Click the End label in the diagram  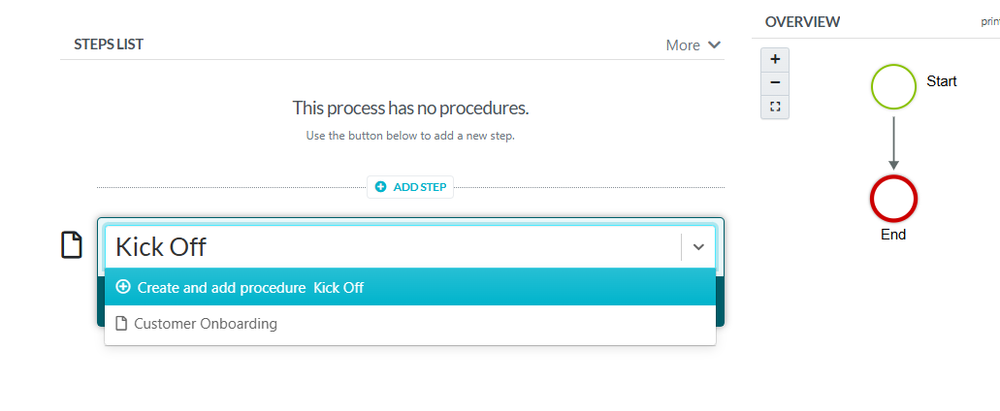[893, 235]
